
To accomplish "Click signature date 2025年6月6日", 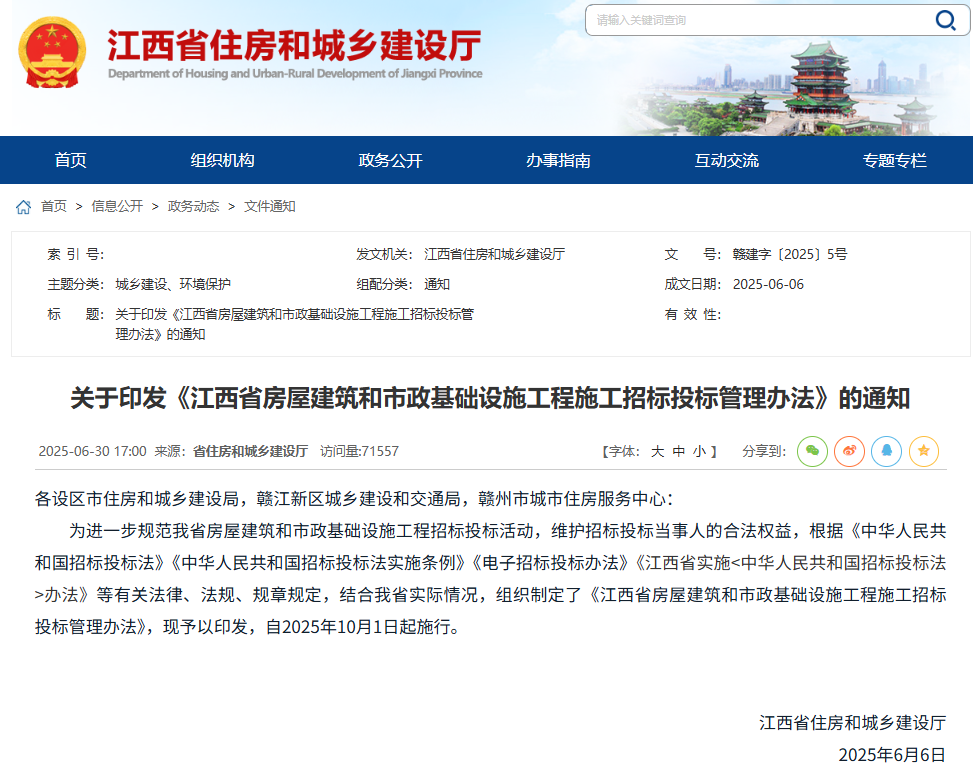I will click(892, 755).
